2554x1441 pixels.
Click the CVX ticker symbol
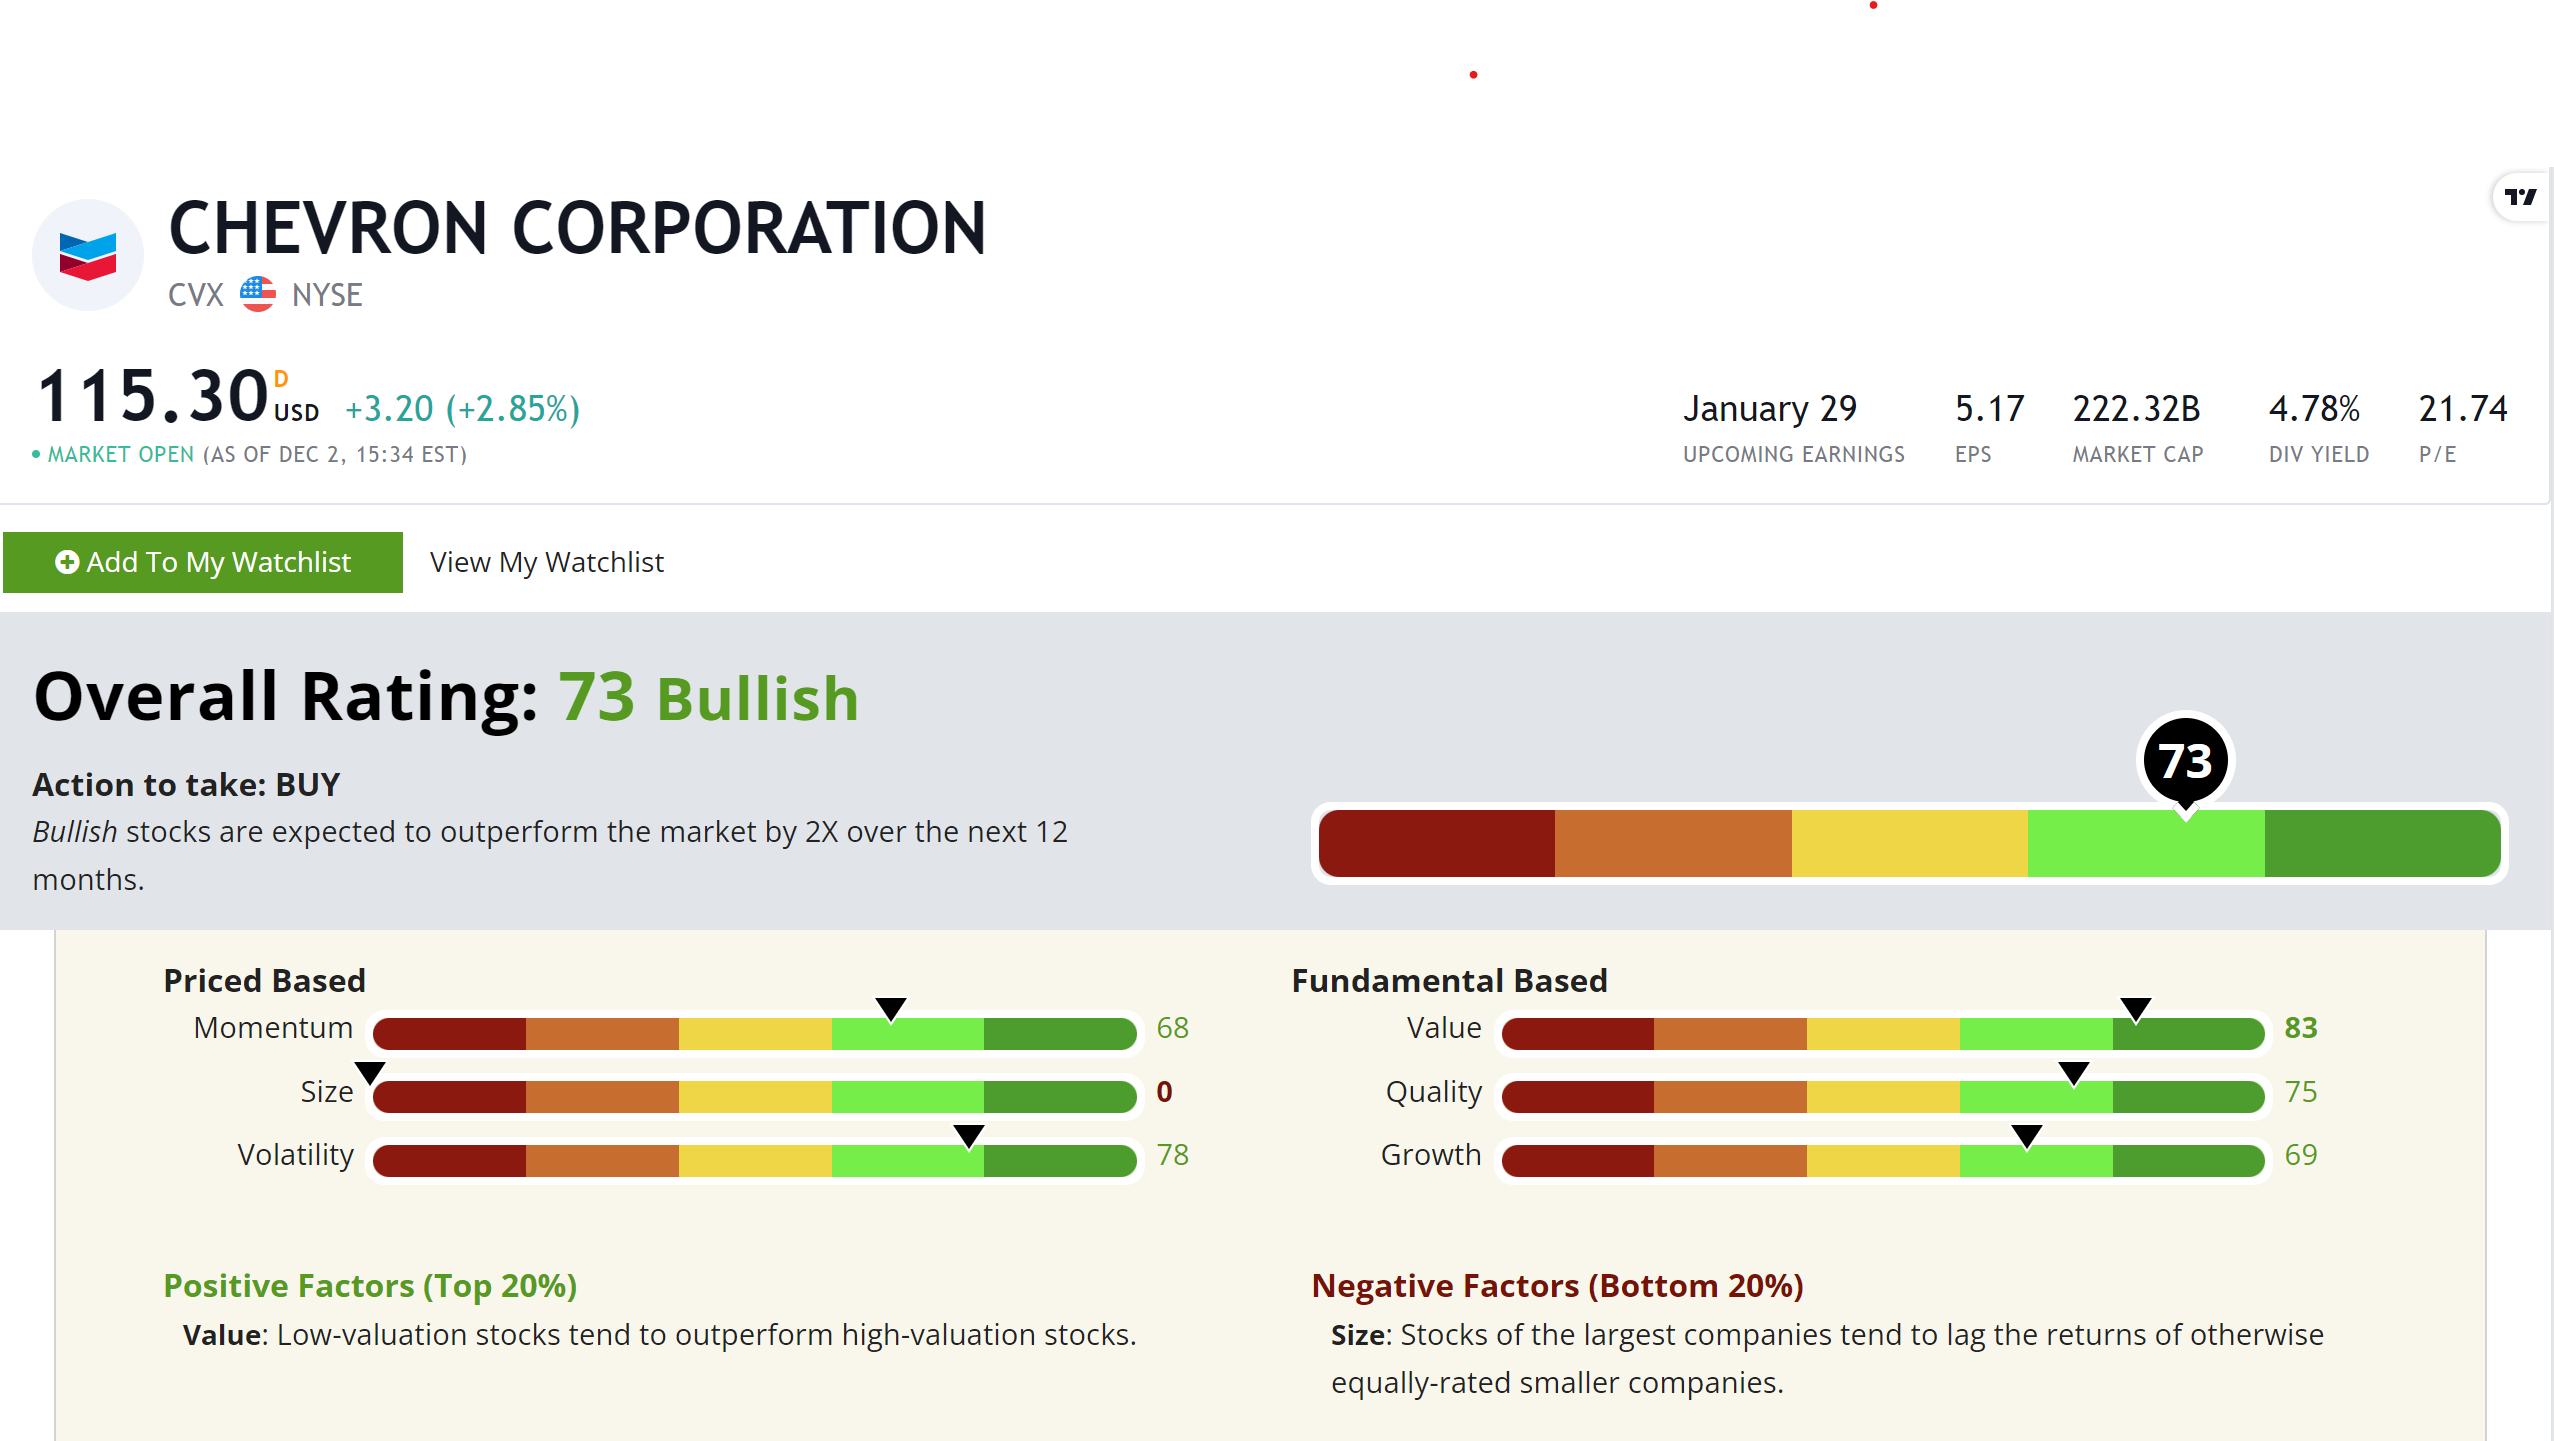pos(196,295)
